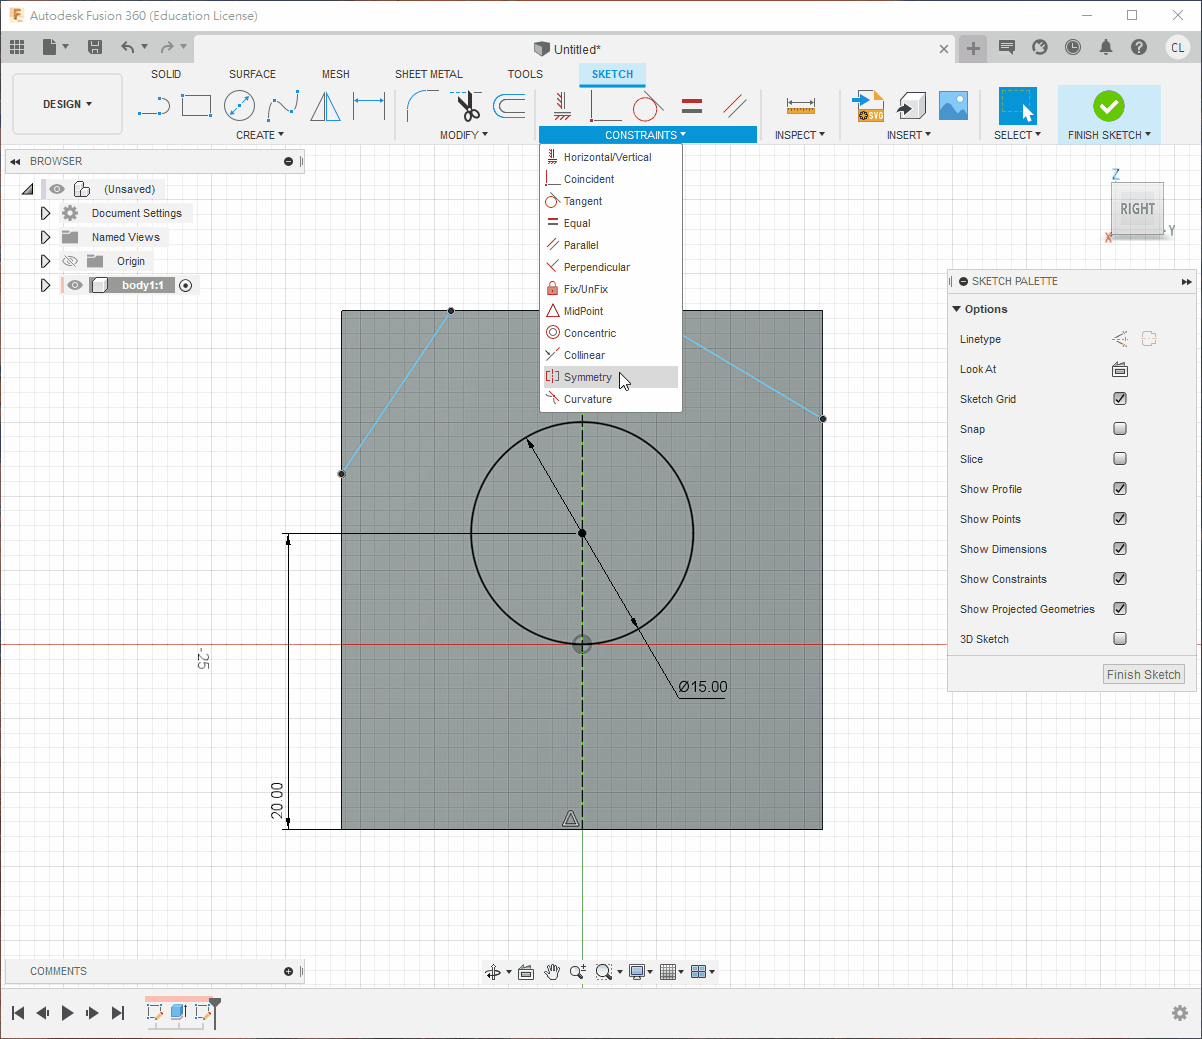Choose Symmetry from the Constraints menu

tap(588, 377)
